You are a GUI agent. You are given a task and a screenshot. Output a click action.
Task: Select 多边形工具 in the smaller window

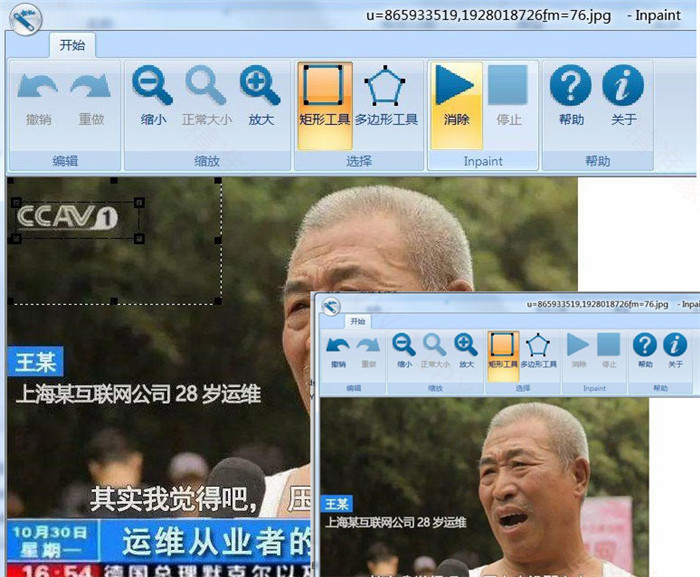pyautogui.click(x=538, y=351)
